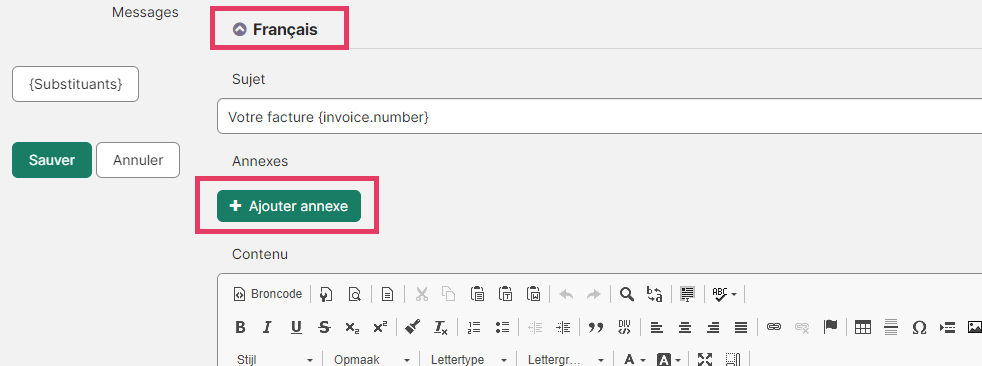Screen dimensions: 982x366
Task: Open the Lettertype font dropdown
Action: click(x=468, y=360)
